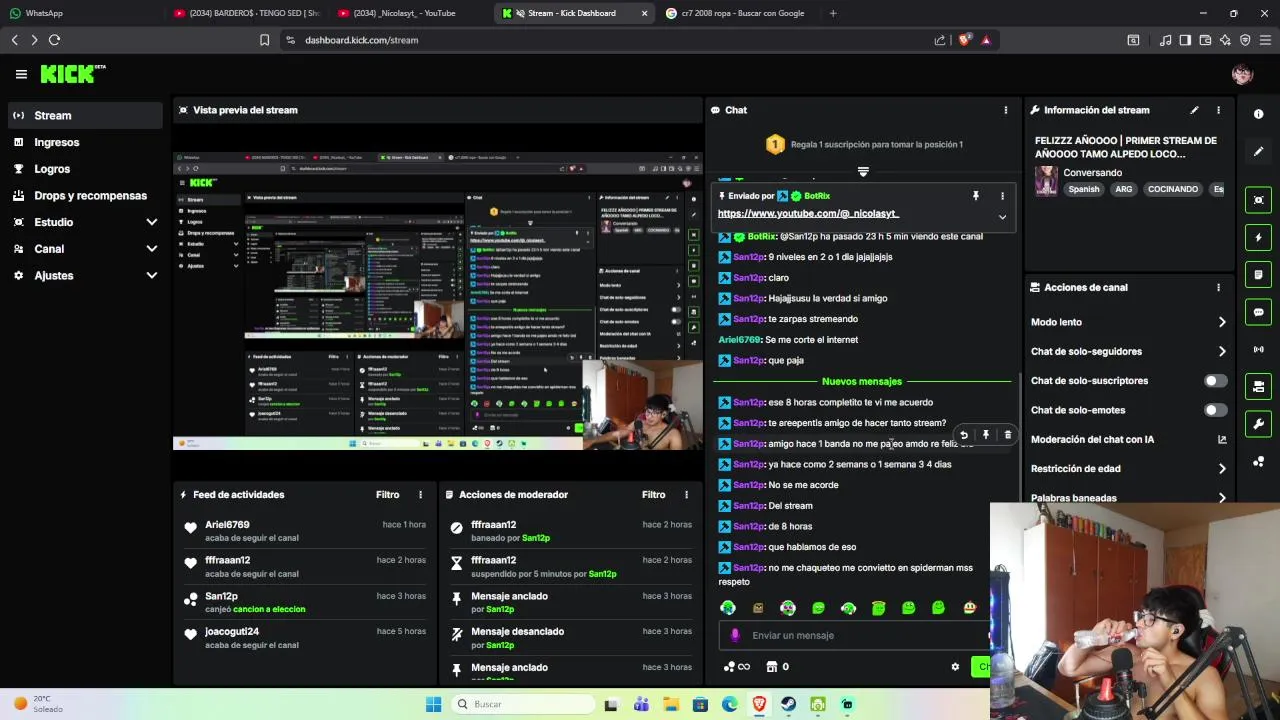Viewport: 1280px width, 720px height.
Task: Click the reply arrow on the hovered chat message
Action: [x=964, y=435]
